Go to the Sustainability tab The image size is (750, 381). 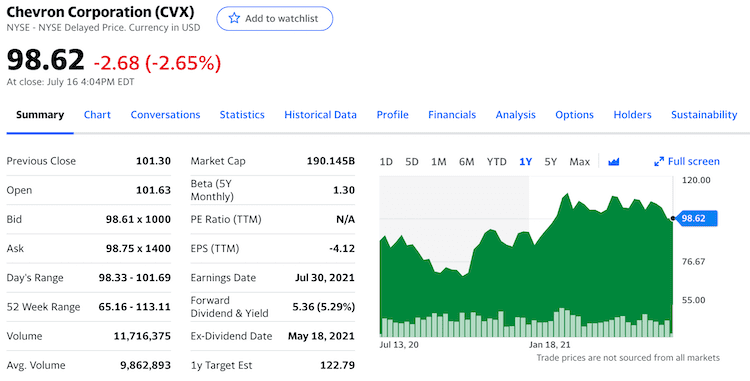(x=704, y=115)
